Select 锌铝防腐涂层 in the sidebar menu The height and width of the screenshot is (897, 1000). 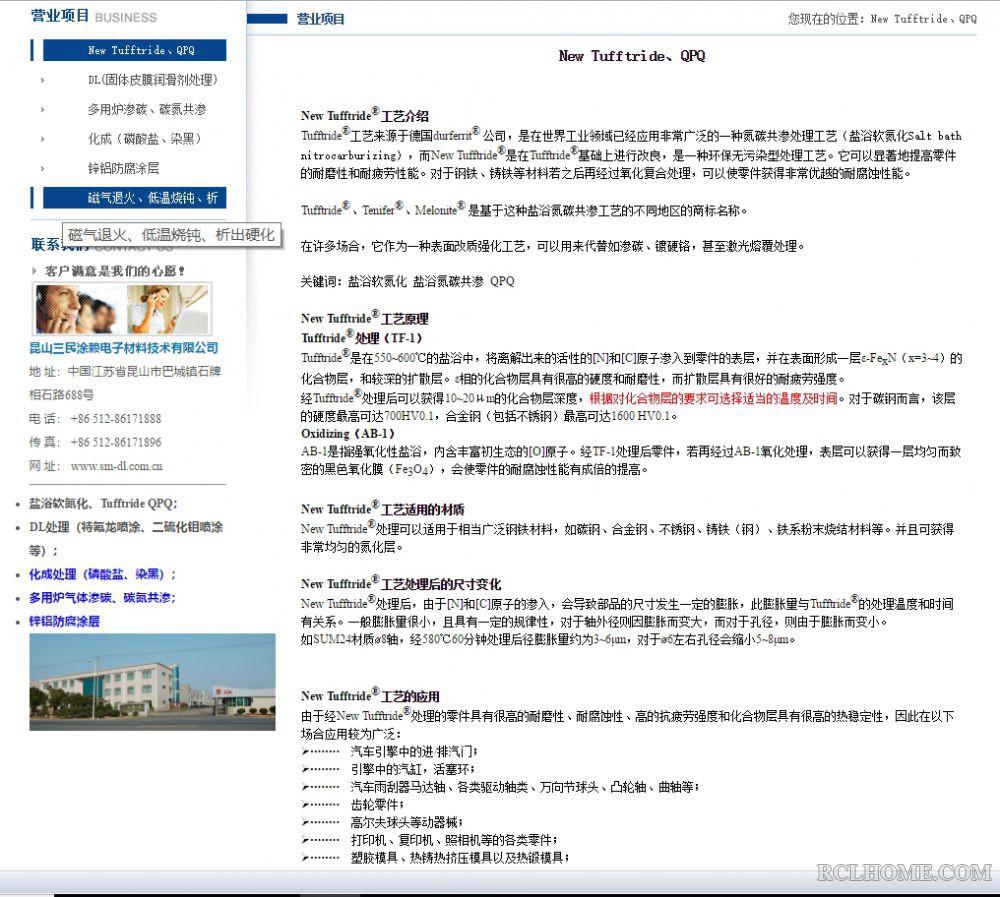pos(123,168)
